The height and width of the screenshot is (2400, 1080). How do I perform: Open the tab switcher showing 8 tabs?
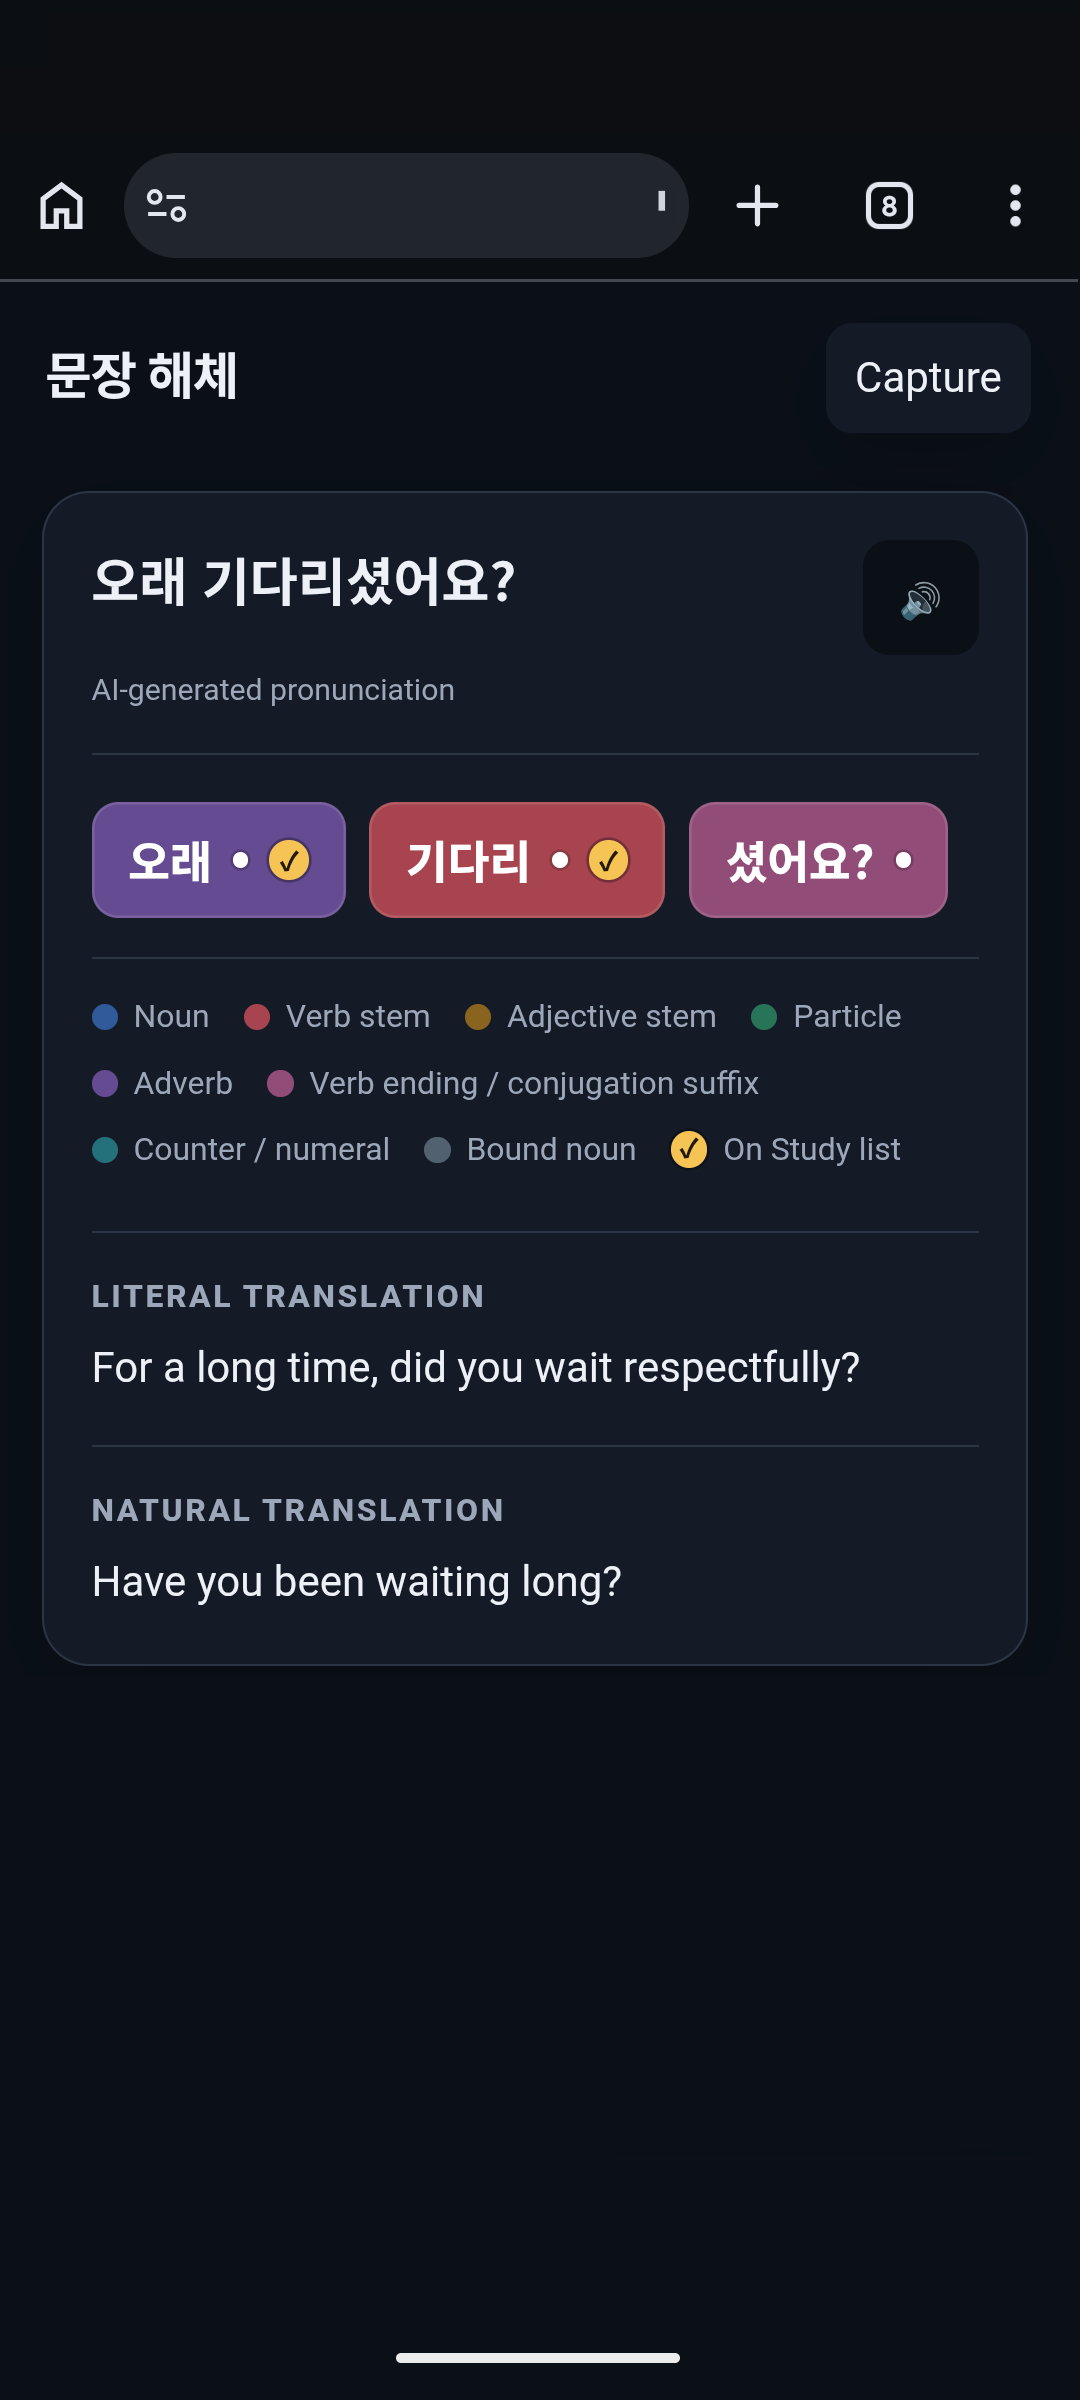(x=889, y=206)
